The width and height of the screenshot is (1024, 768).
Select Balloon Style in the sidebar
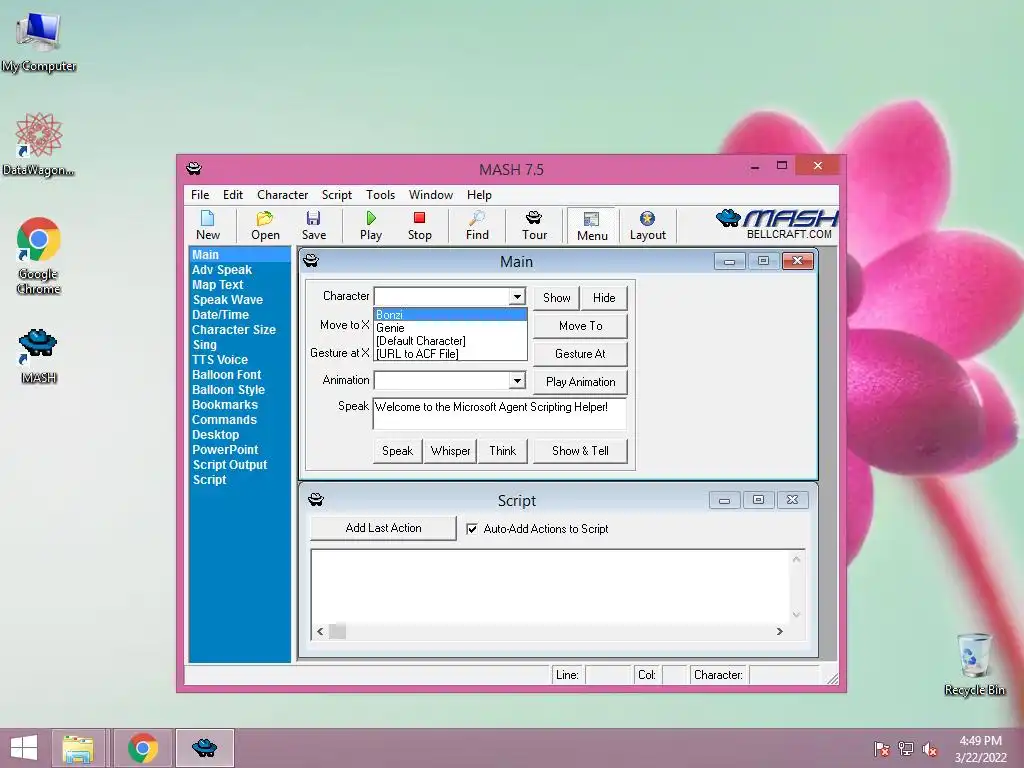(x=228, y=390)
